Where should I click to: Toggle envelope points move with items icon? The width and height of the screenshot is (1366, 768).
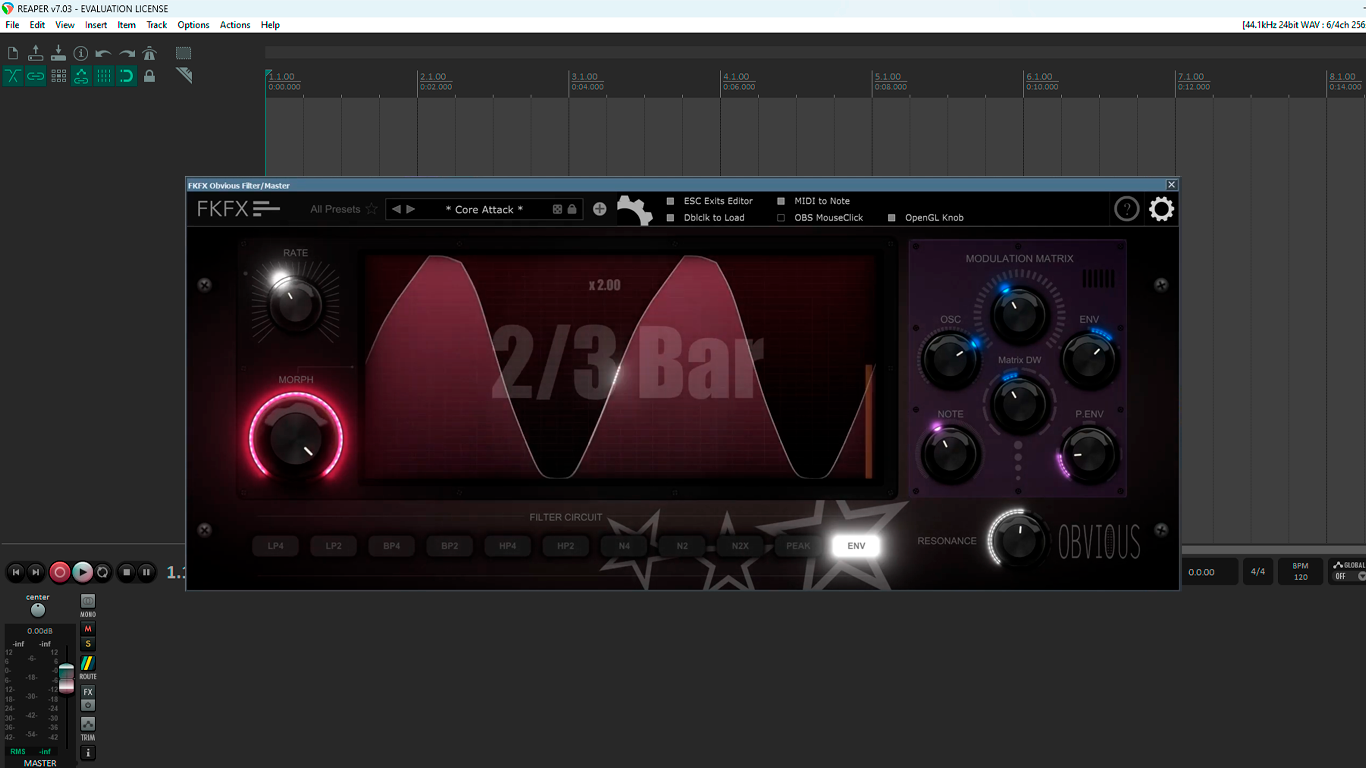coord(81,76)
